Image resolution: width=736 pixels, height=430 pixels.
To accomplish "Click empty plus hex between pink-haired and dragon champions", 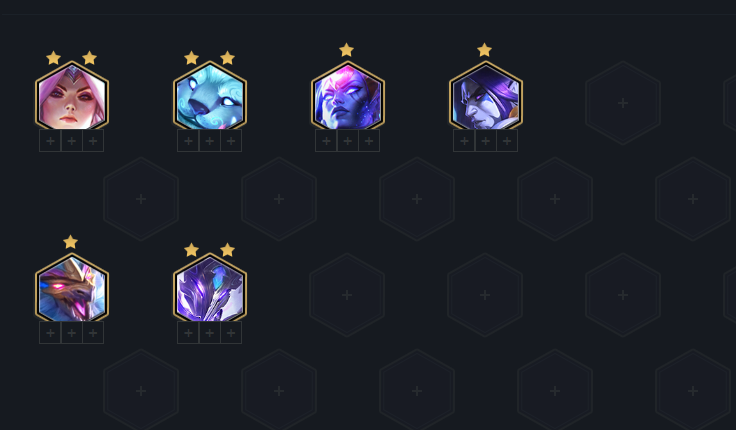I will (141, 199).
